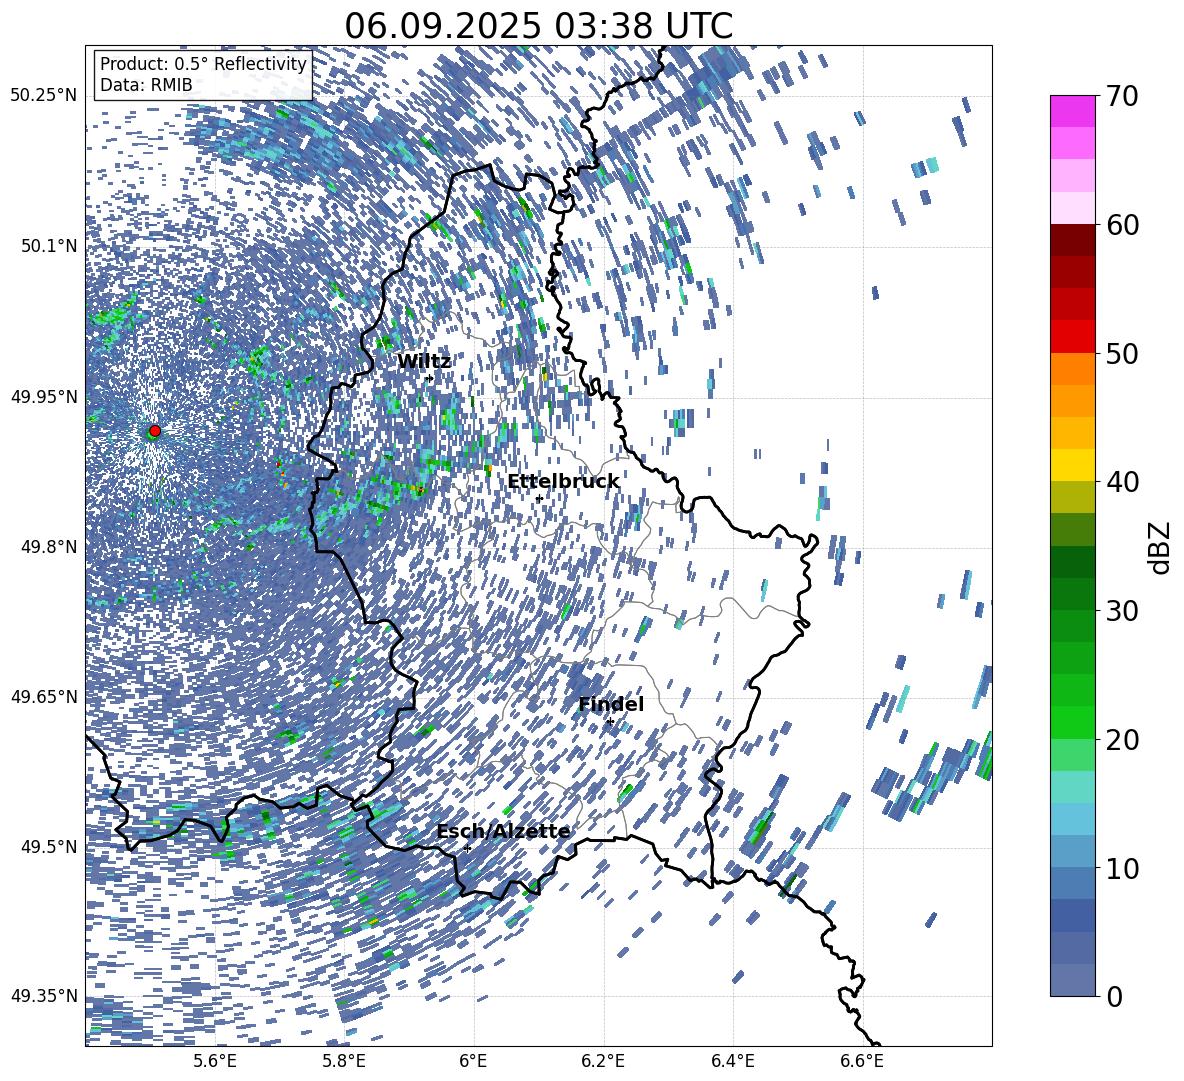1184x1081 pixels.
Task: Click the colorbar tick label 40
Action: point(1122,482)
